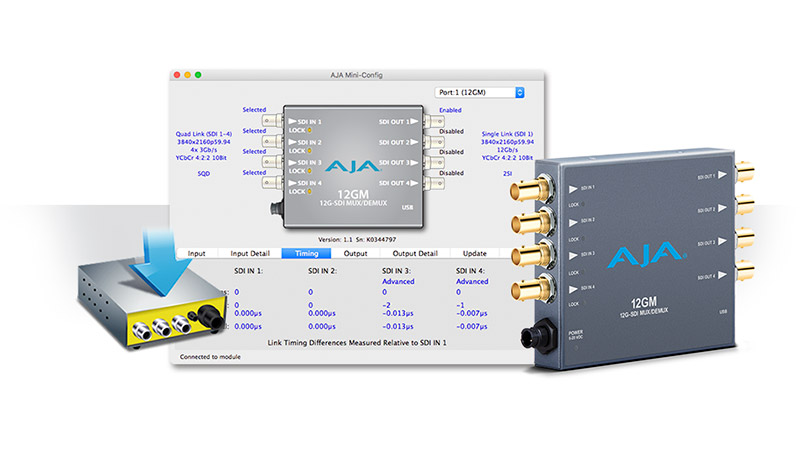Click the '2SI' label on the right

[x=507, y=173]
